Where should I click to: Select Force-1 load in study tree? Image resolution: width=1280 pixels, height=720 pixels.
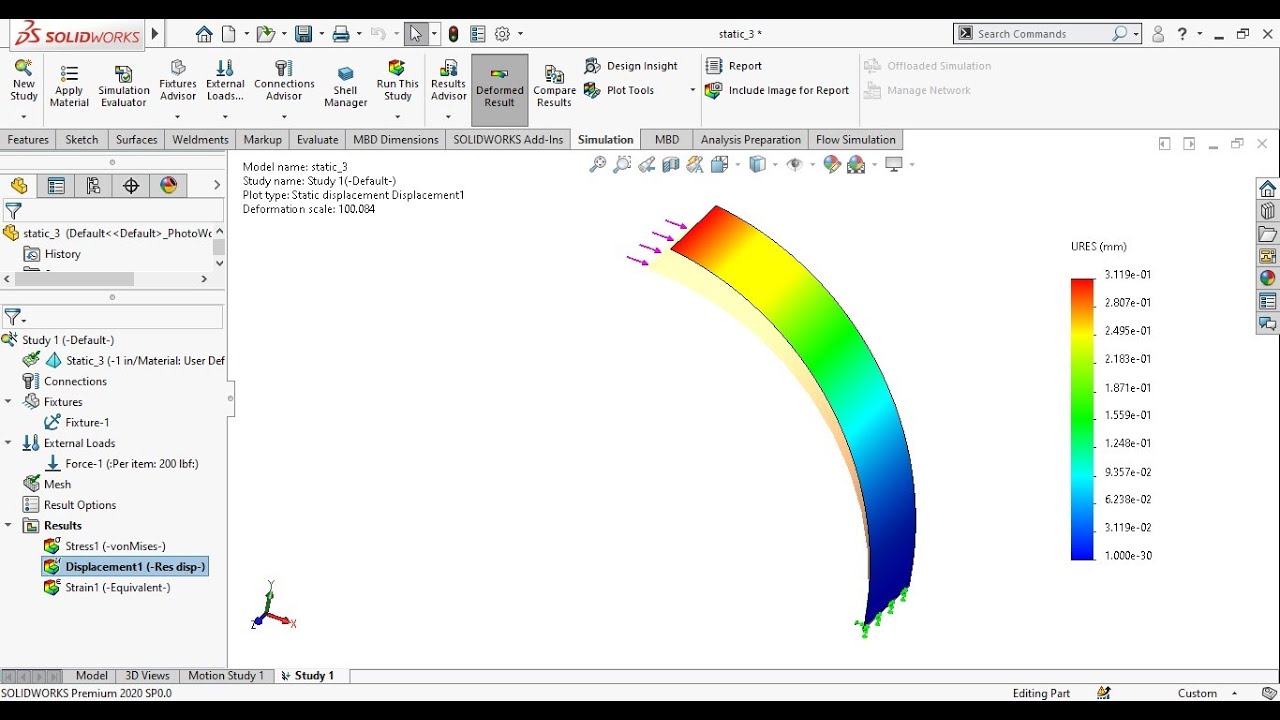coord(122,464)
